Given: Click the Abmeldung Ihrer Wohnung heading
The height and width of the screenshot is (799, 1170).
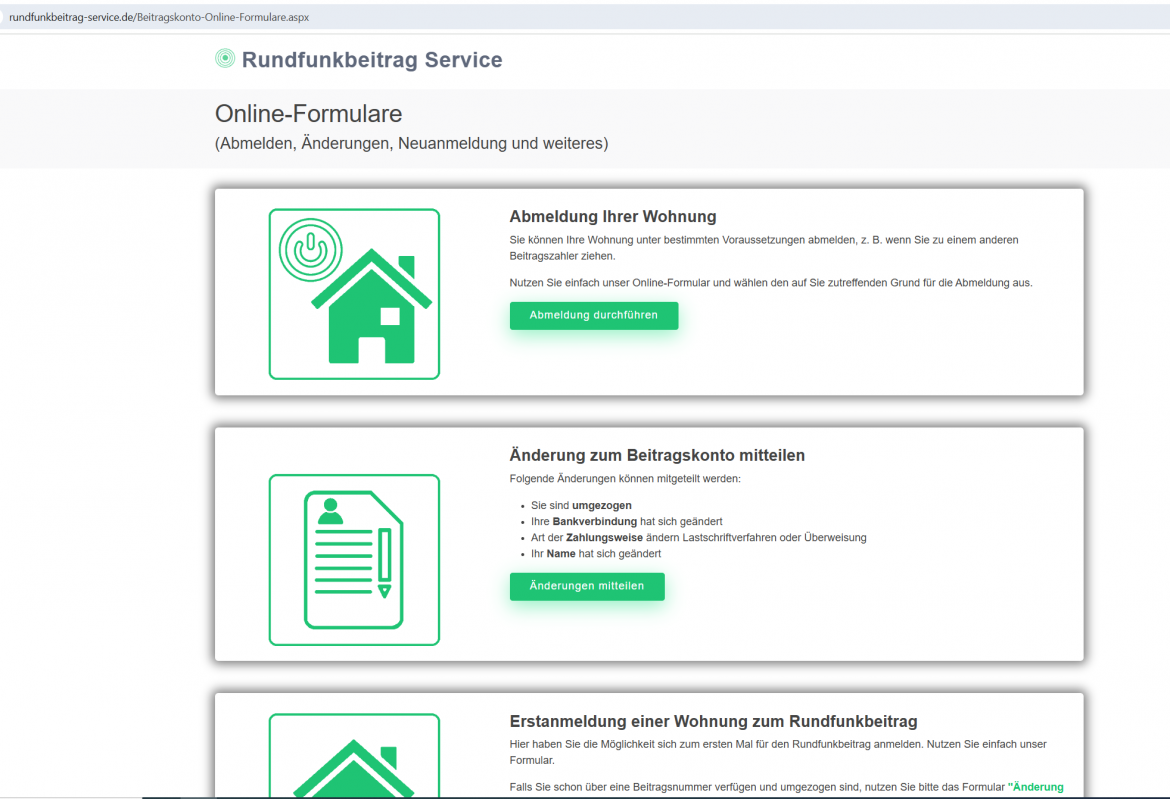Looking at the screenshot, I should tap(613, 216).
